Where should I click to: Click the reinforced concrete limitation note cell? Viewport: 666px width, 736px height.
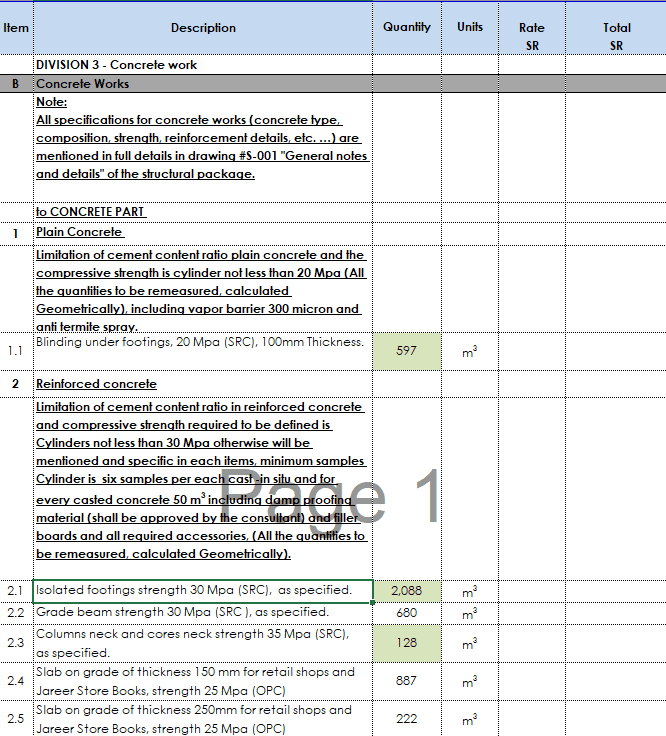(203, 488)
